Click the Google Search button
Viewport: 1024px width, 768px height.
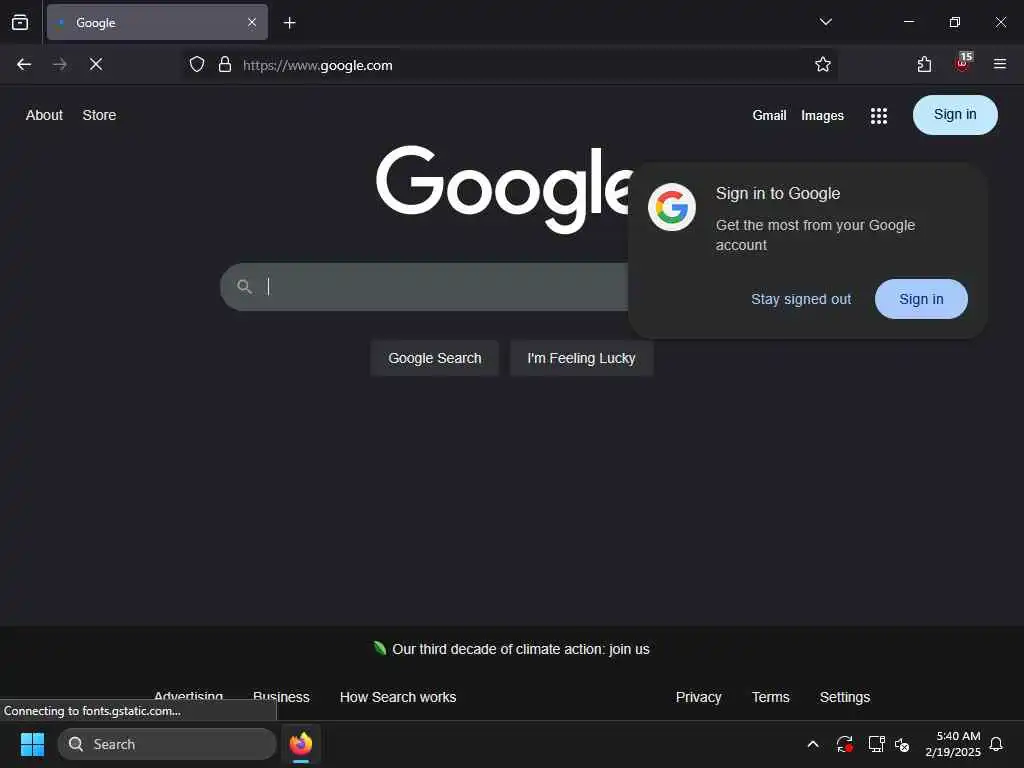(434, 359)
